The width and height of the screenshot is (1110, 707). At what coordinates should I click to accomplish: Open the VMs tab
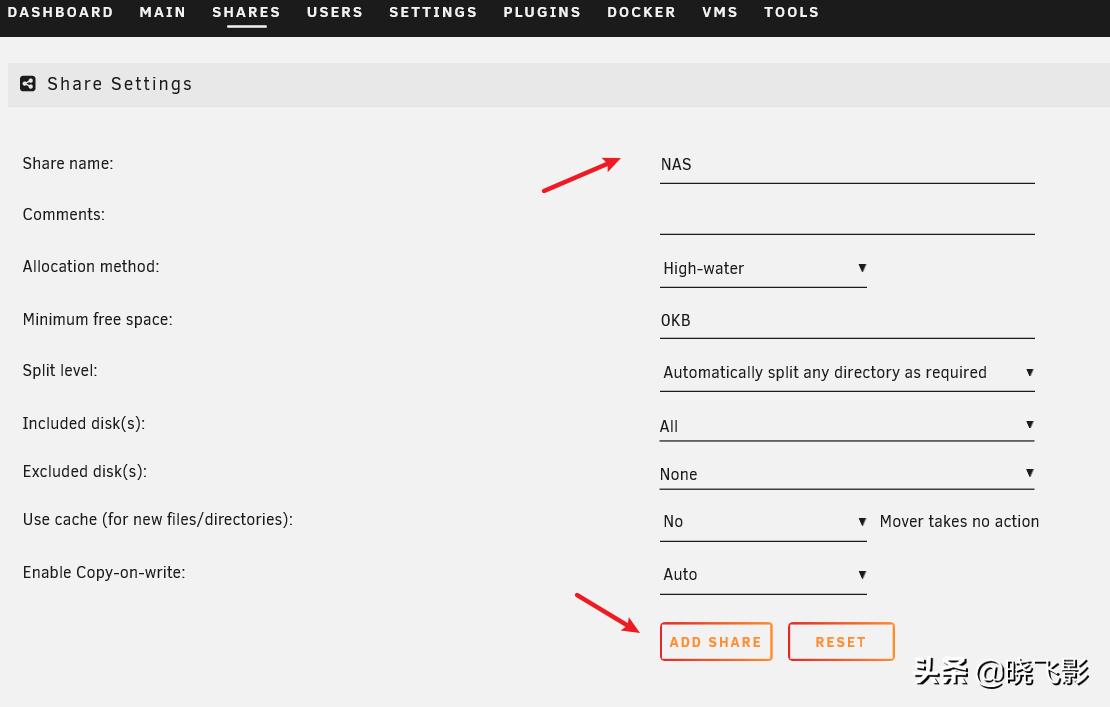720,13
